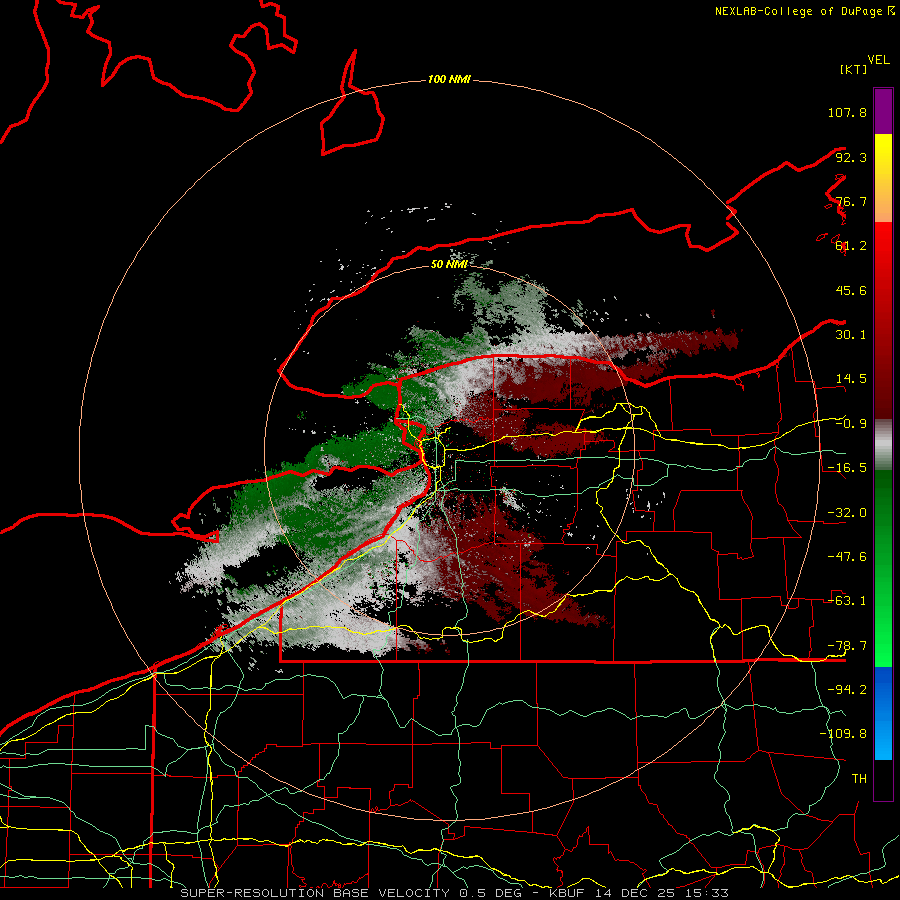Pick the yellow segment of velocity color bar

(883, 156)
